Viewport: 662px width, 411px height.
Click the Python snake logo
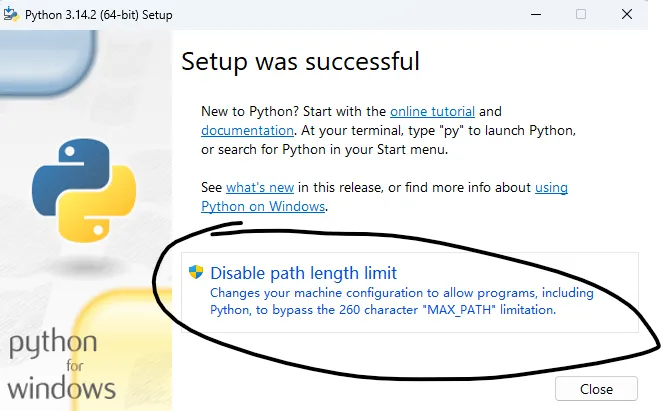click(84, 191)
